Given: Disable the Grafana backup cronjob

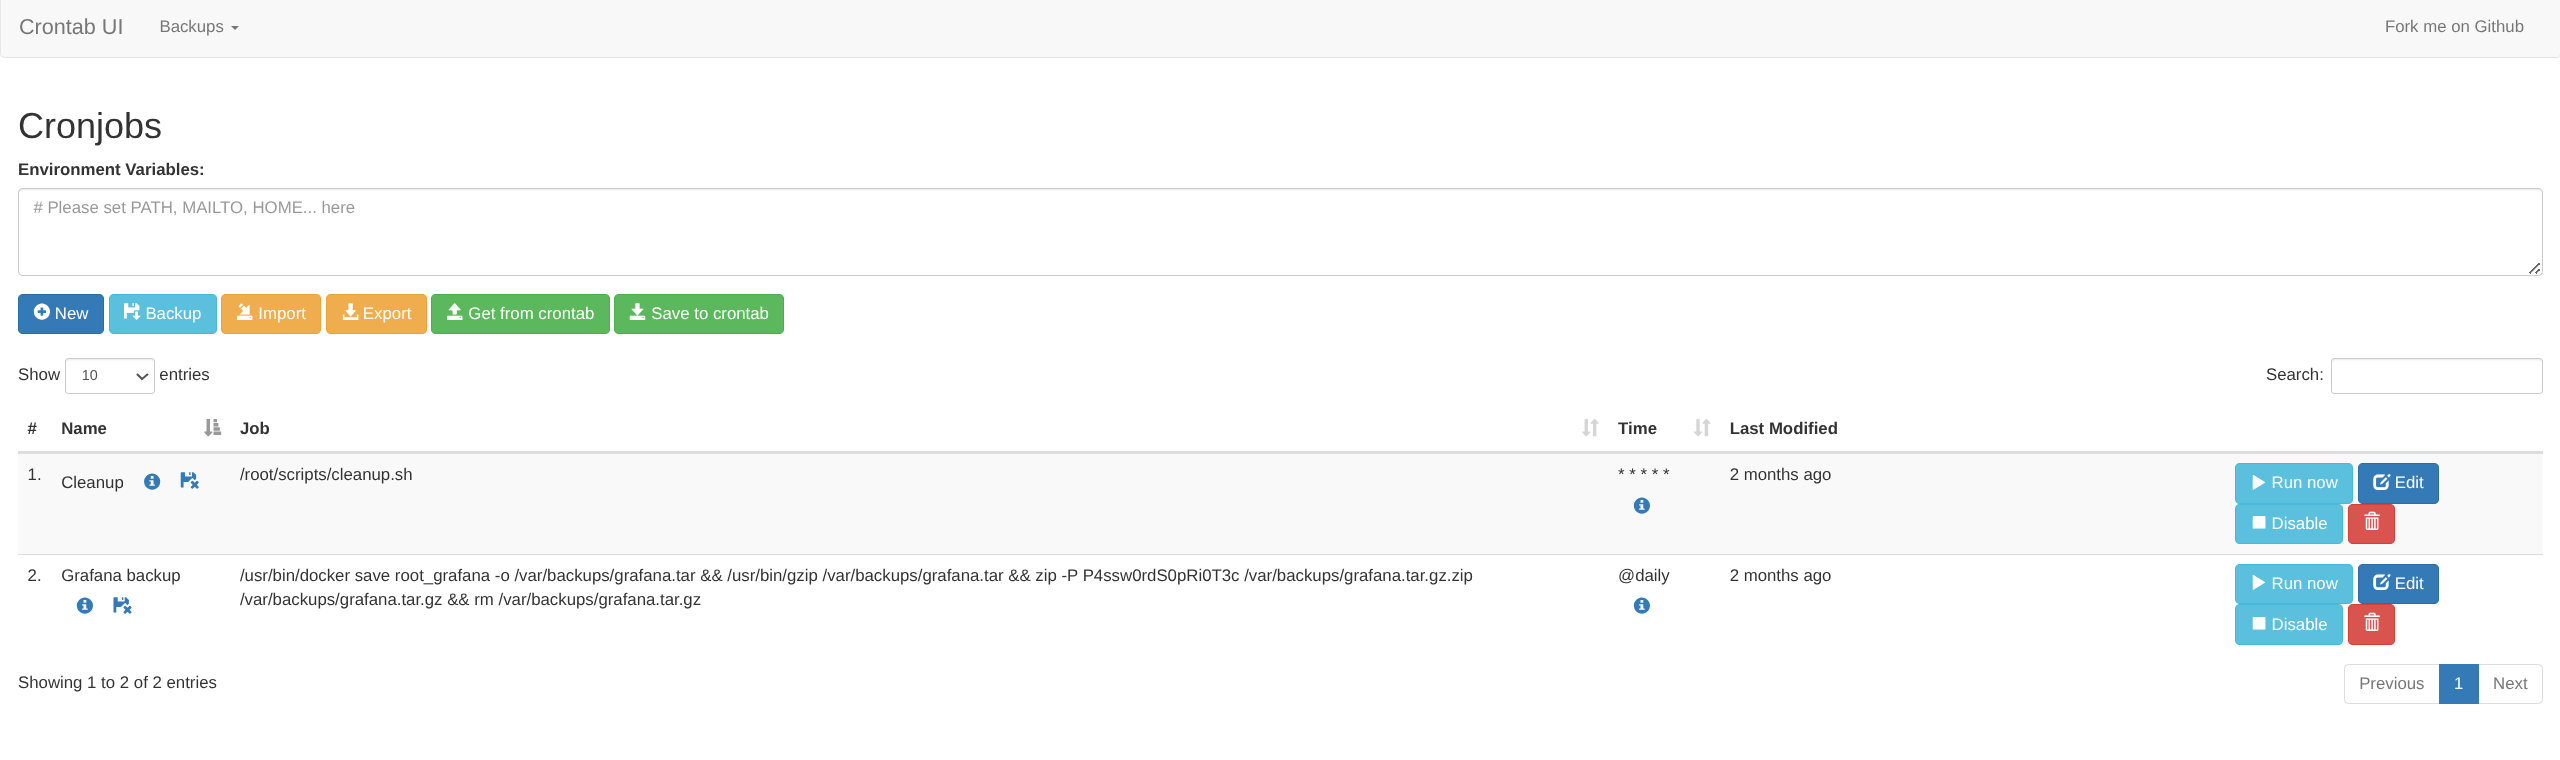Looking at the screenshot, I should [x=2288, y=624].
